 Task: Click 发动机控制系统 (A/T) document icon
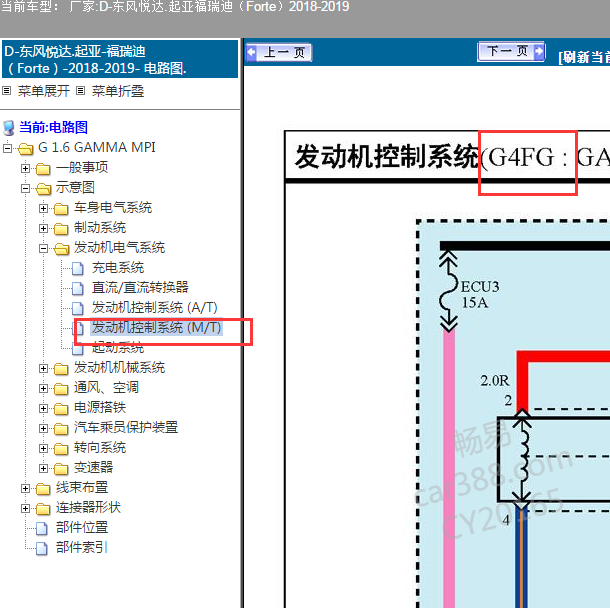[78, 308]
